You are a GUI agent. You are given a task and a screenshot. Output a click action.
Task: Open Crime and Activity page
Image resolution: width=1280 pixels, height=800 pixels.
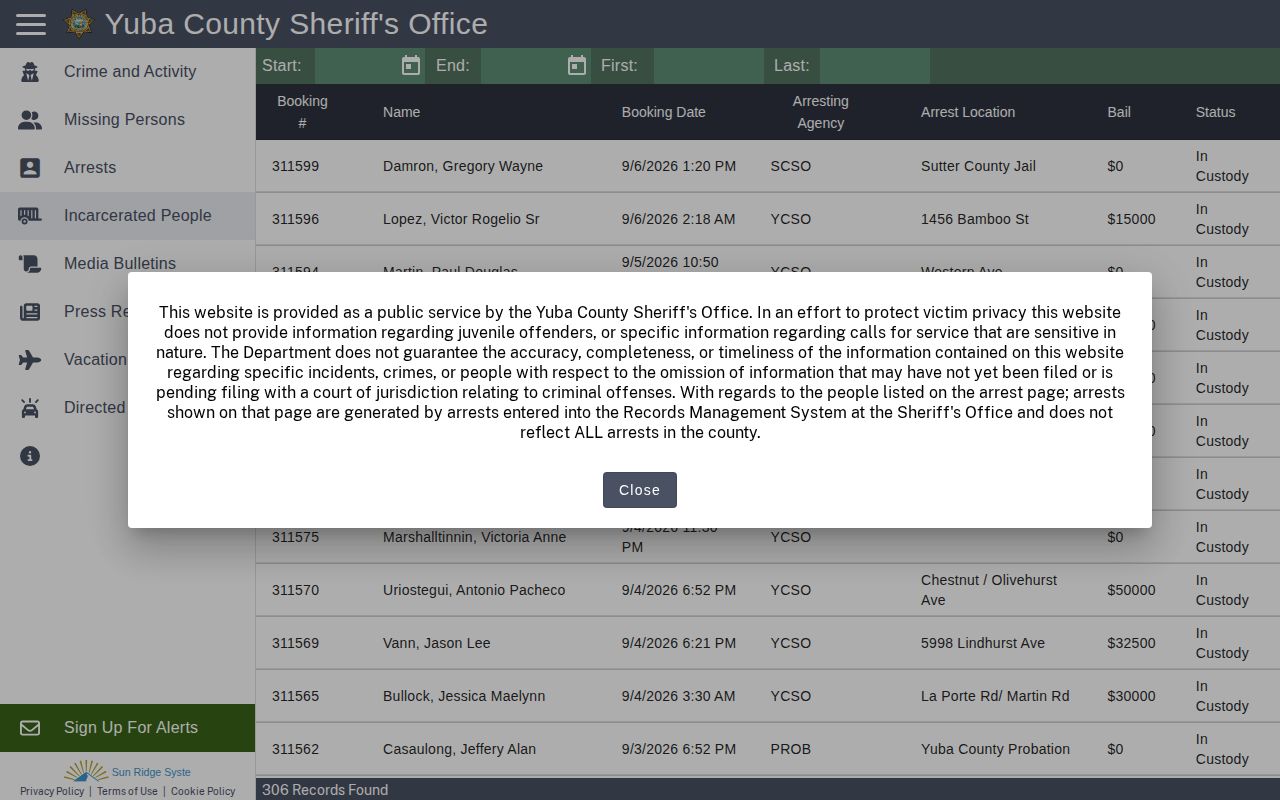130,72
